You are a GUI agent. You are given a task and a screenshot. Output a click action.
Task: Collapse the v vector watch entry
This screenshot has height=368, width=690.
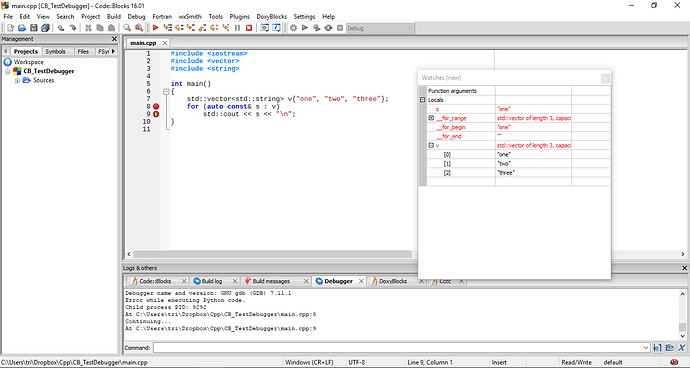tap(431, 145)
